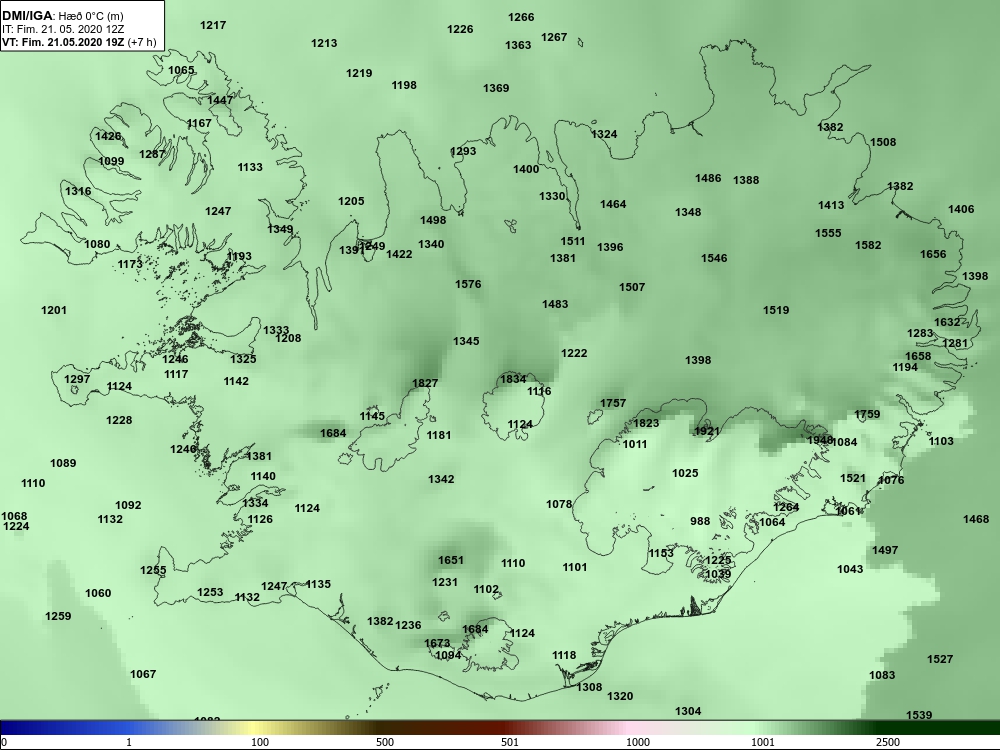Click the value 1025 on Vatnajökull
Screen dimensions: 1000x750
click(685, 473)
